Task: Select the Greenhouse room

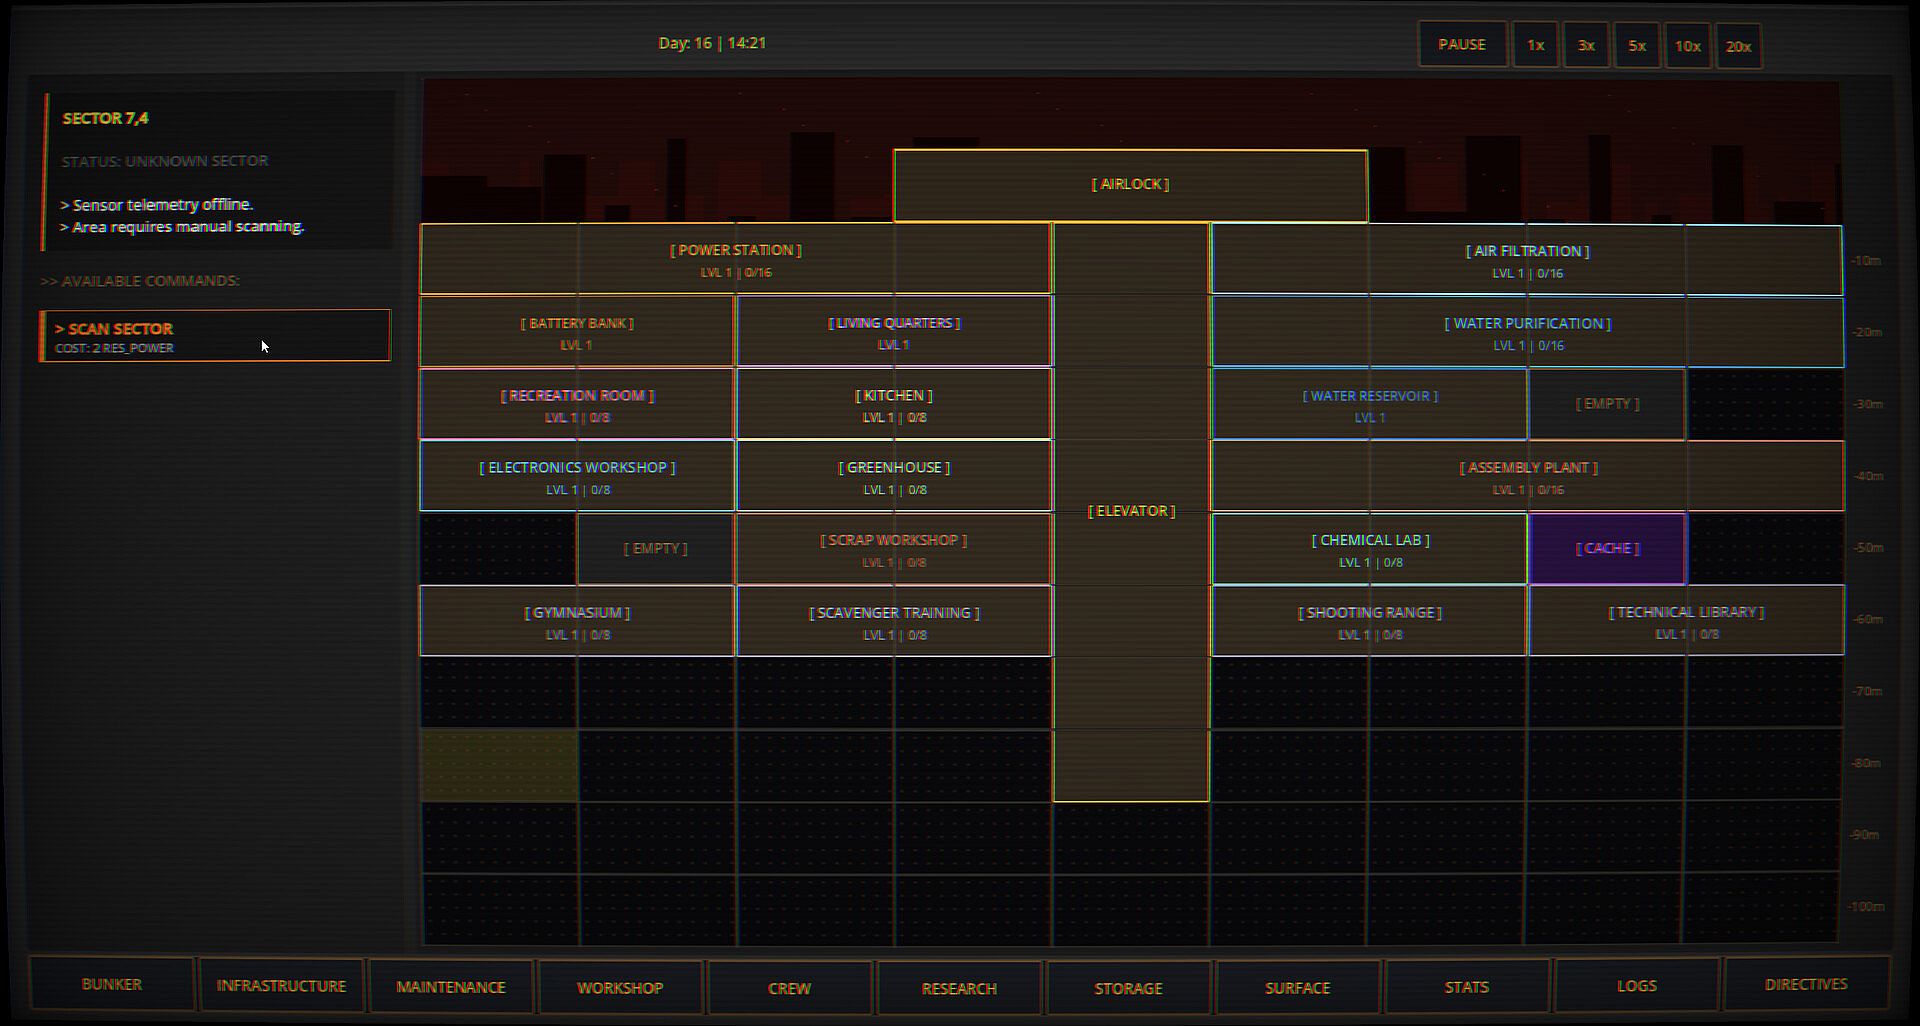Action: [x=894, y=477]
